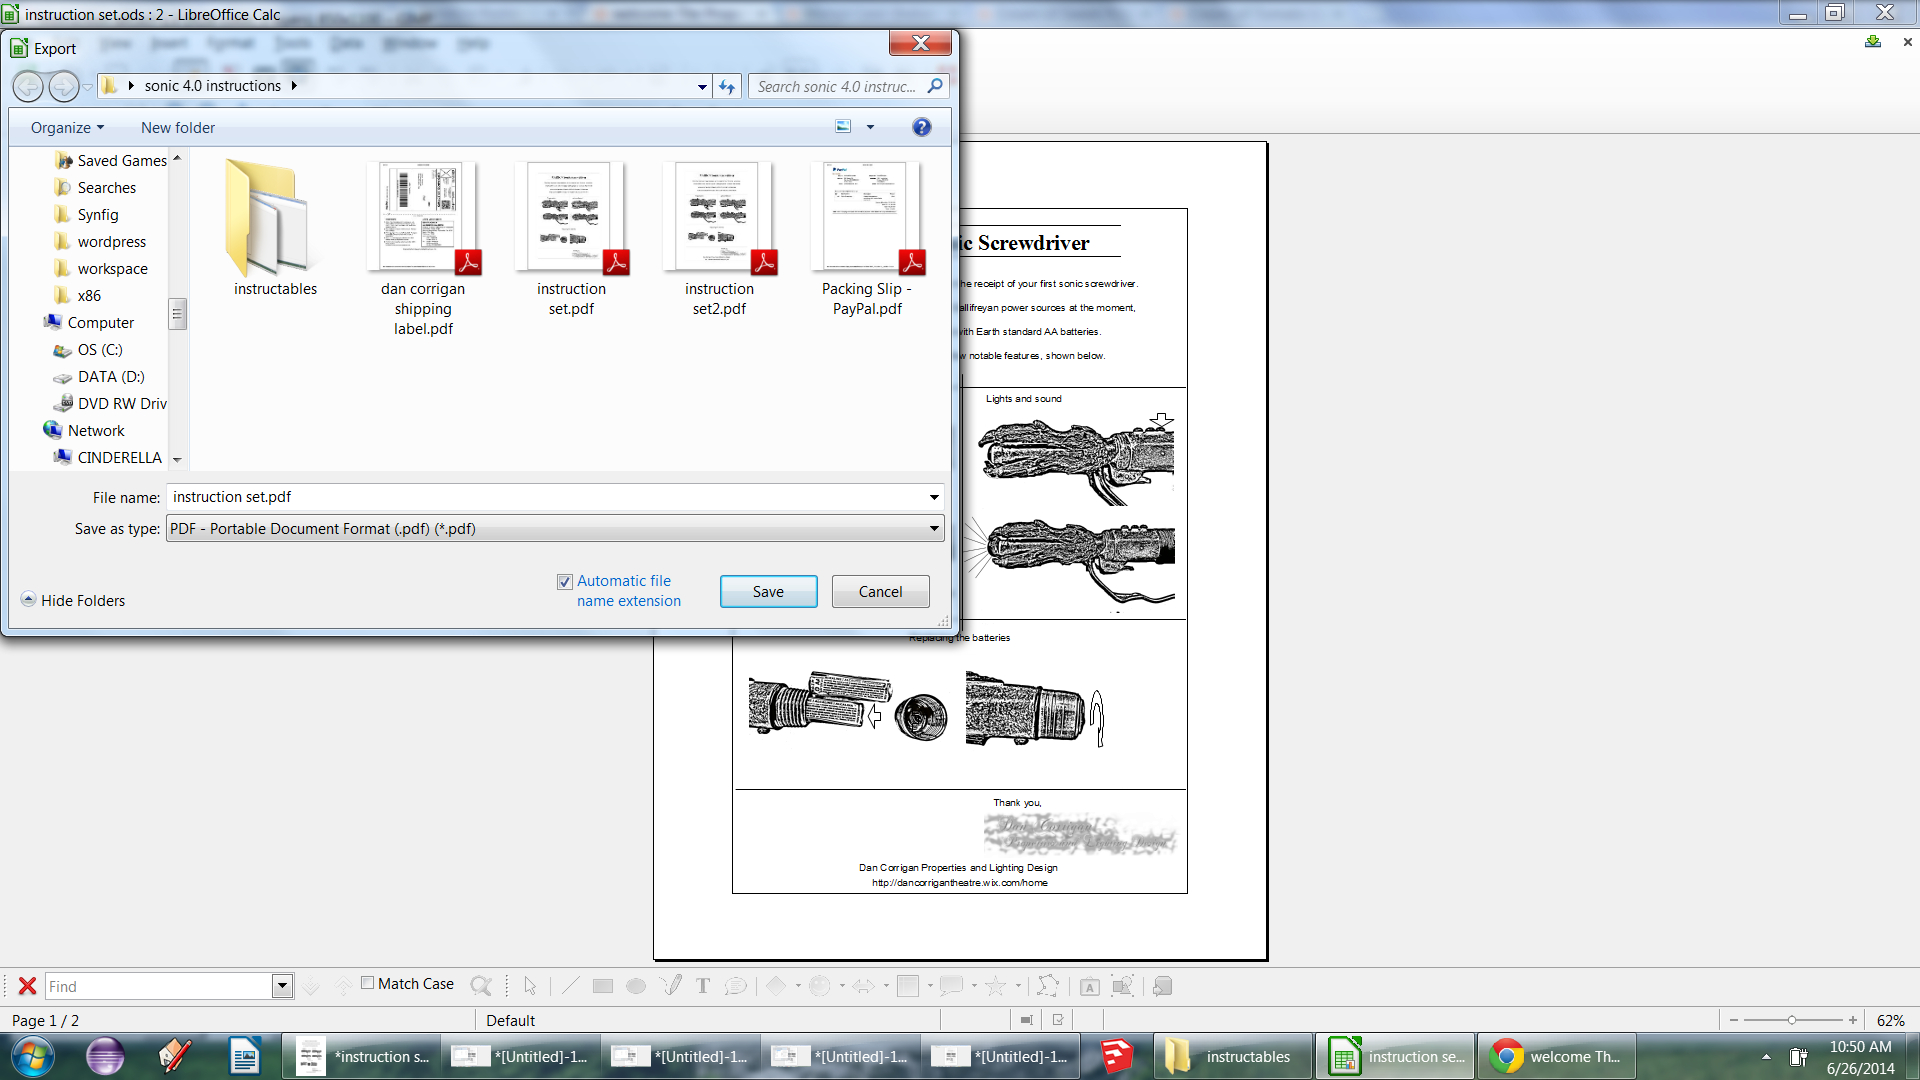
Task: Click New folder in toolbar
Action: (x=178, y=127)
